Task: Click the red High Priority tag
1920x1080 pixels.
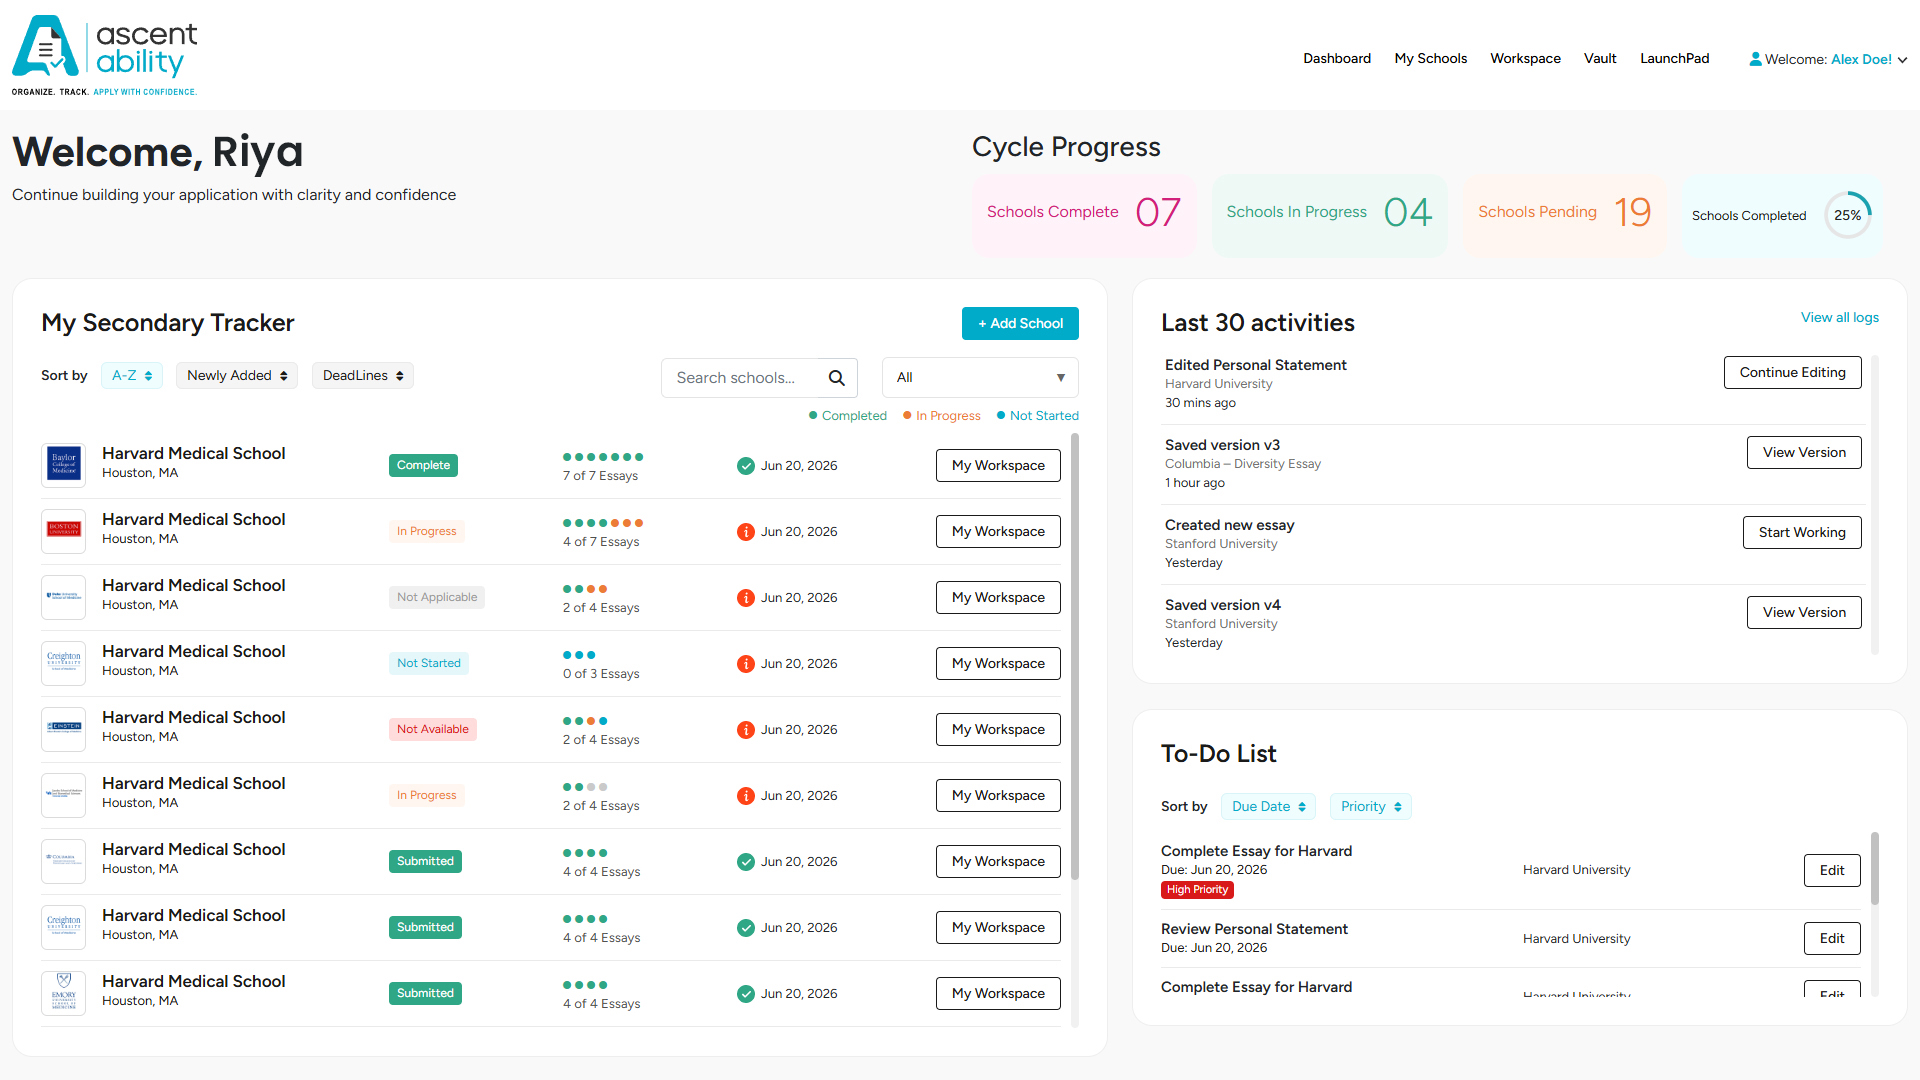Action: coord(1197,890)
